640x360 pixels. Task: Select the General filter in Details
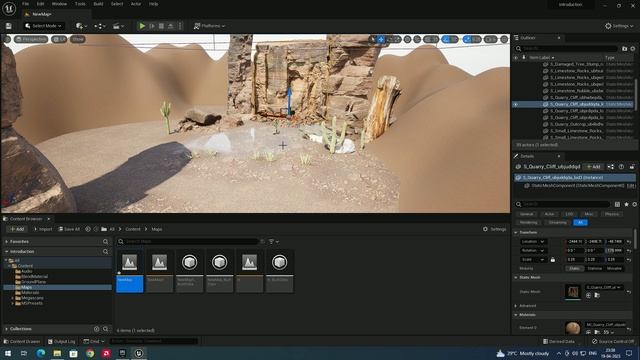[527, 214]
